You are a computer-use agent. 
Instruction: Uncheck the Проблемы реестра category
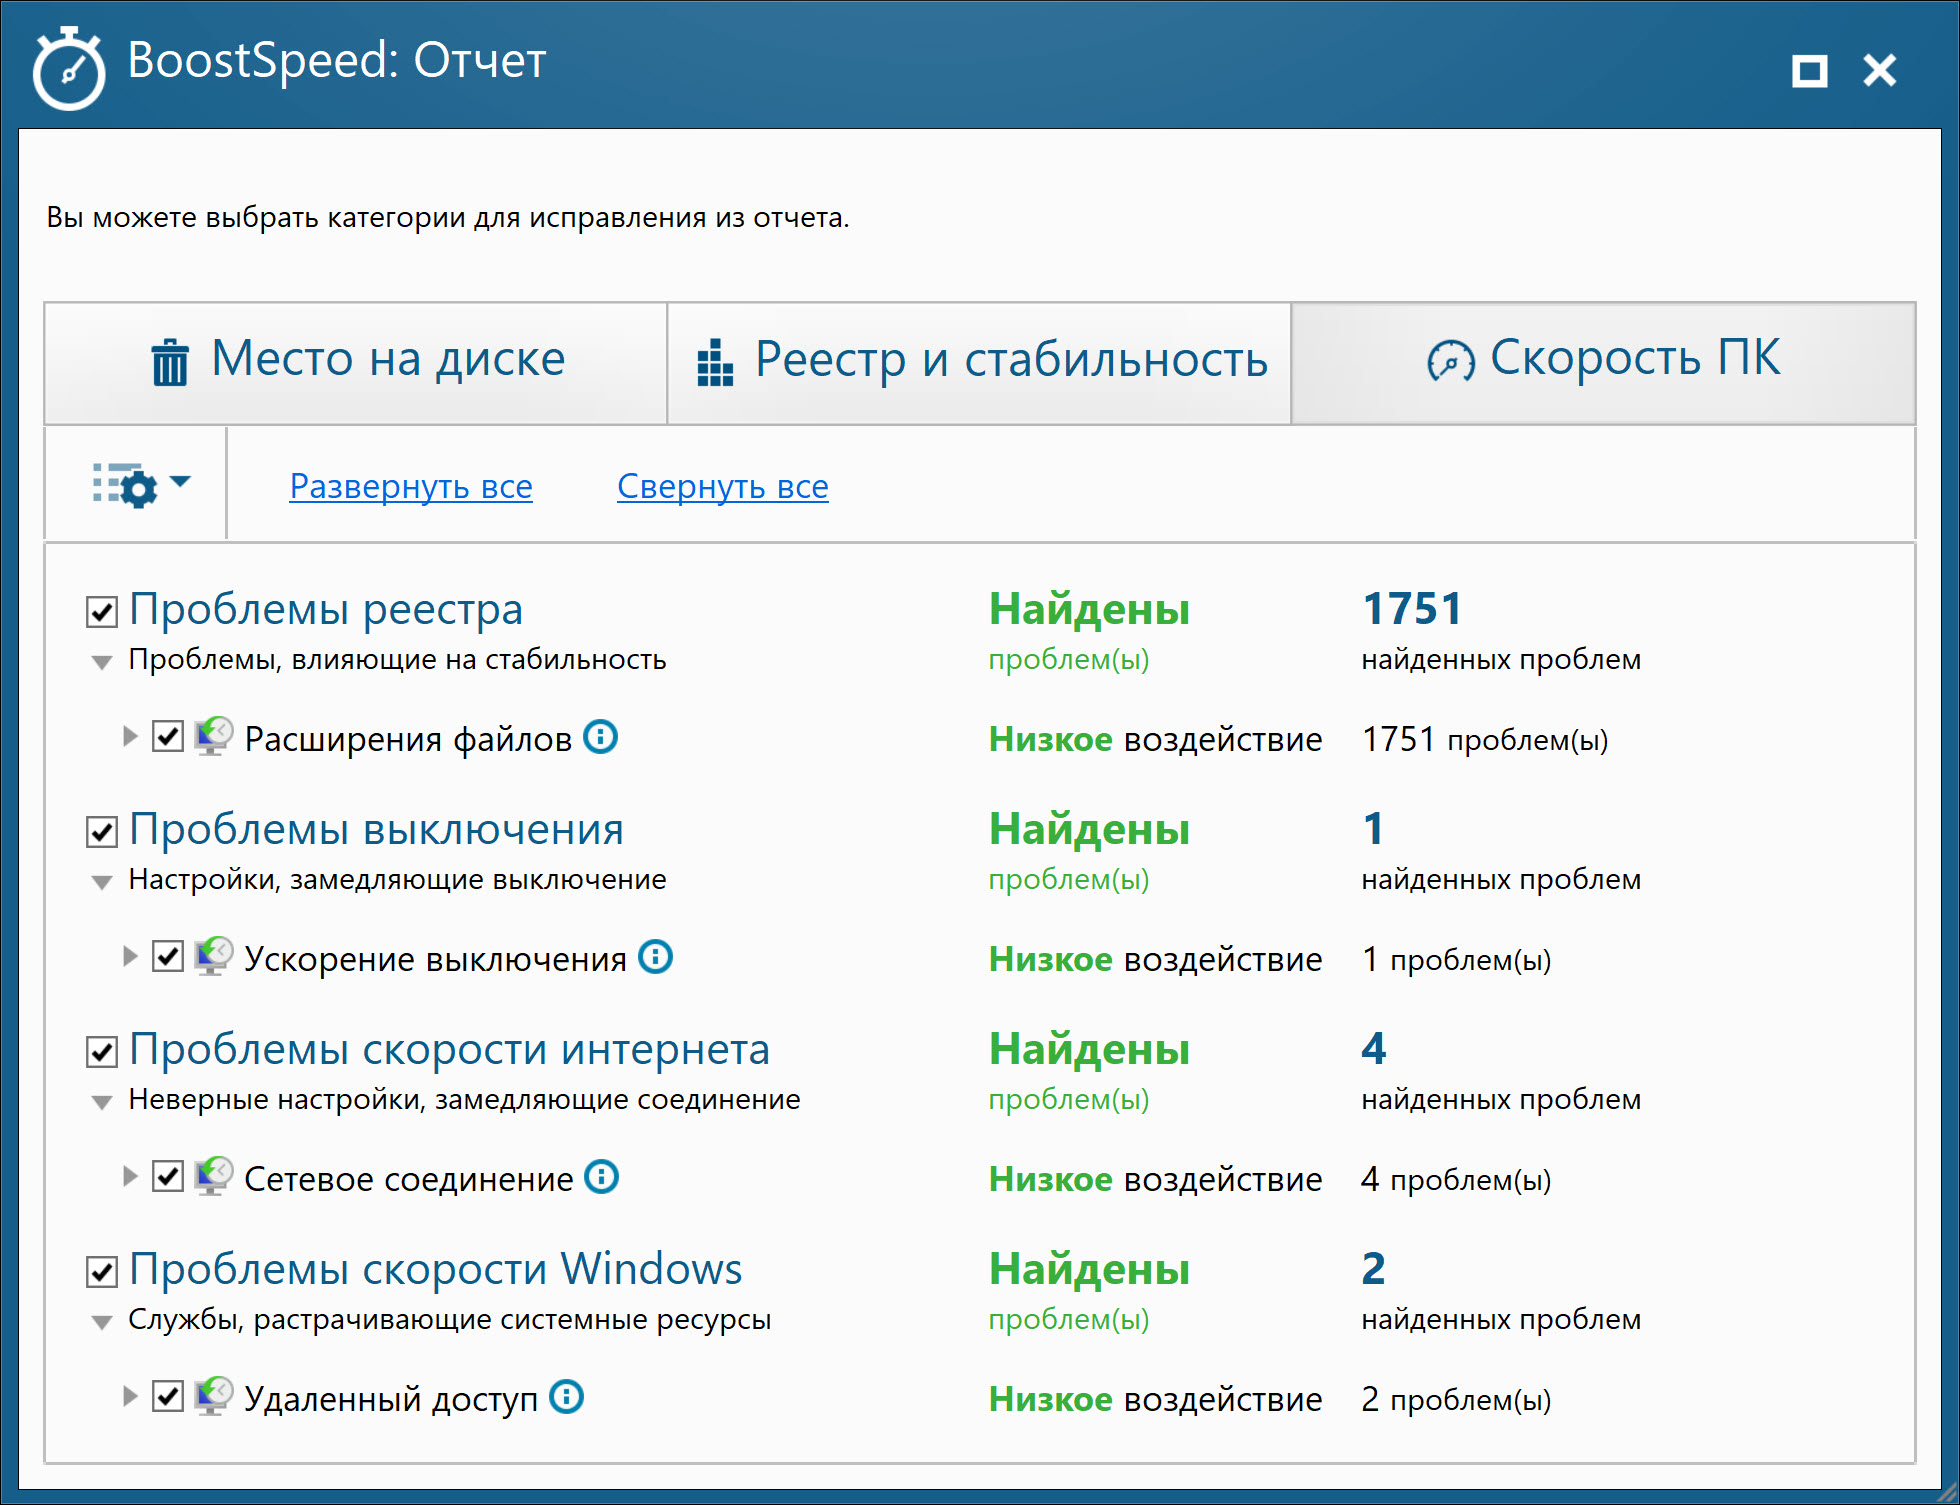pyautogui.click(x=102, y=611)
